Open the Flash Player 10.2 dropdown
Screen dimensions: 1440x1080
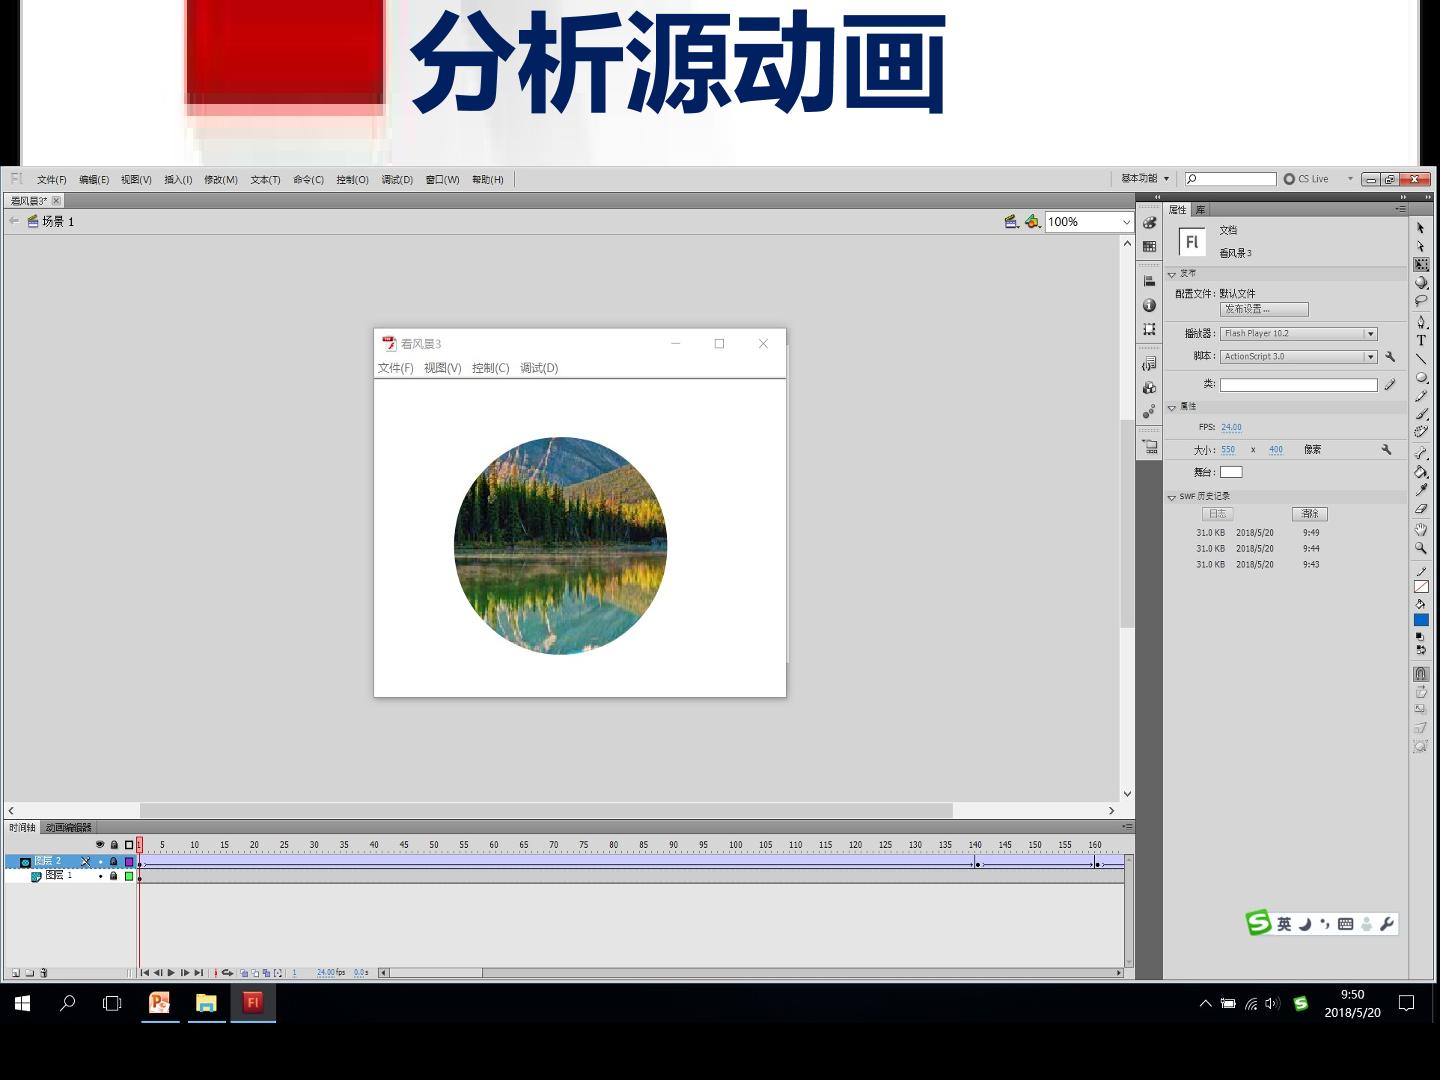click(x=1299, y=334)
